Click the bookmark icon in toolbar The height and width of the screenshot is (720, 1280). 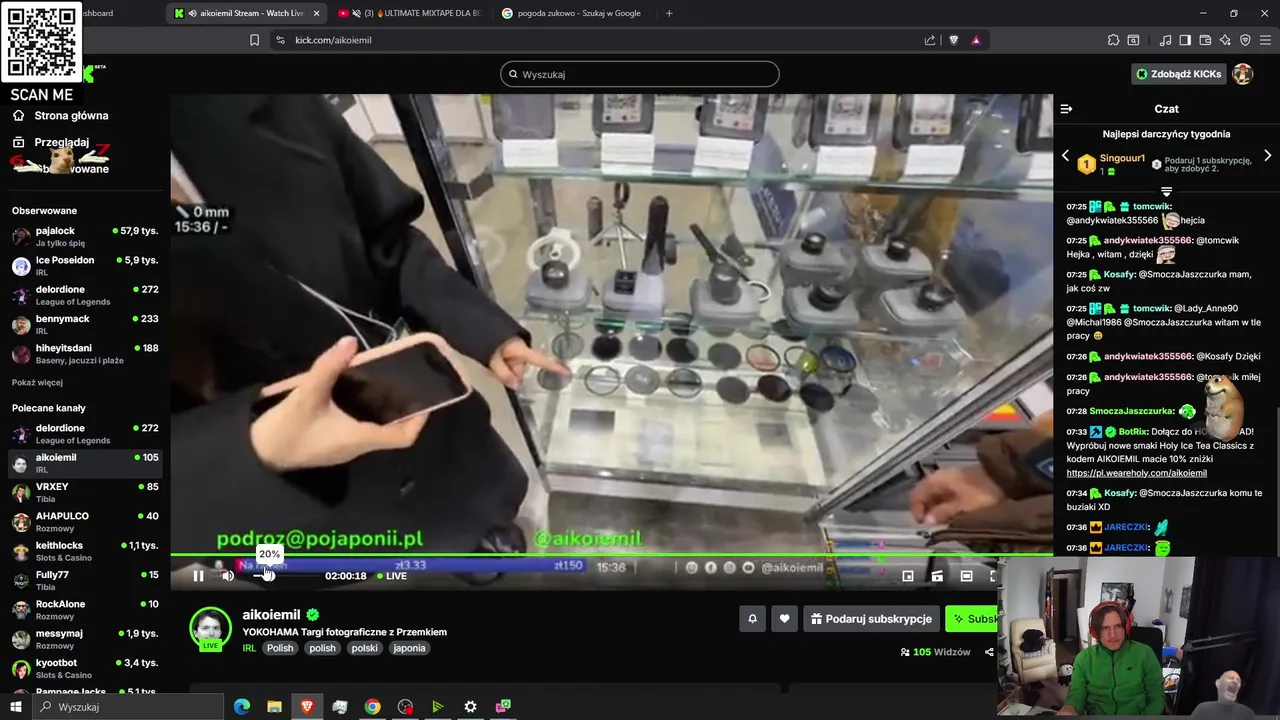coord(254,40)
